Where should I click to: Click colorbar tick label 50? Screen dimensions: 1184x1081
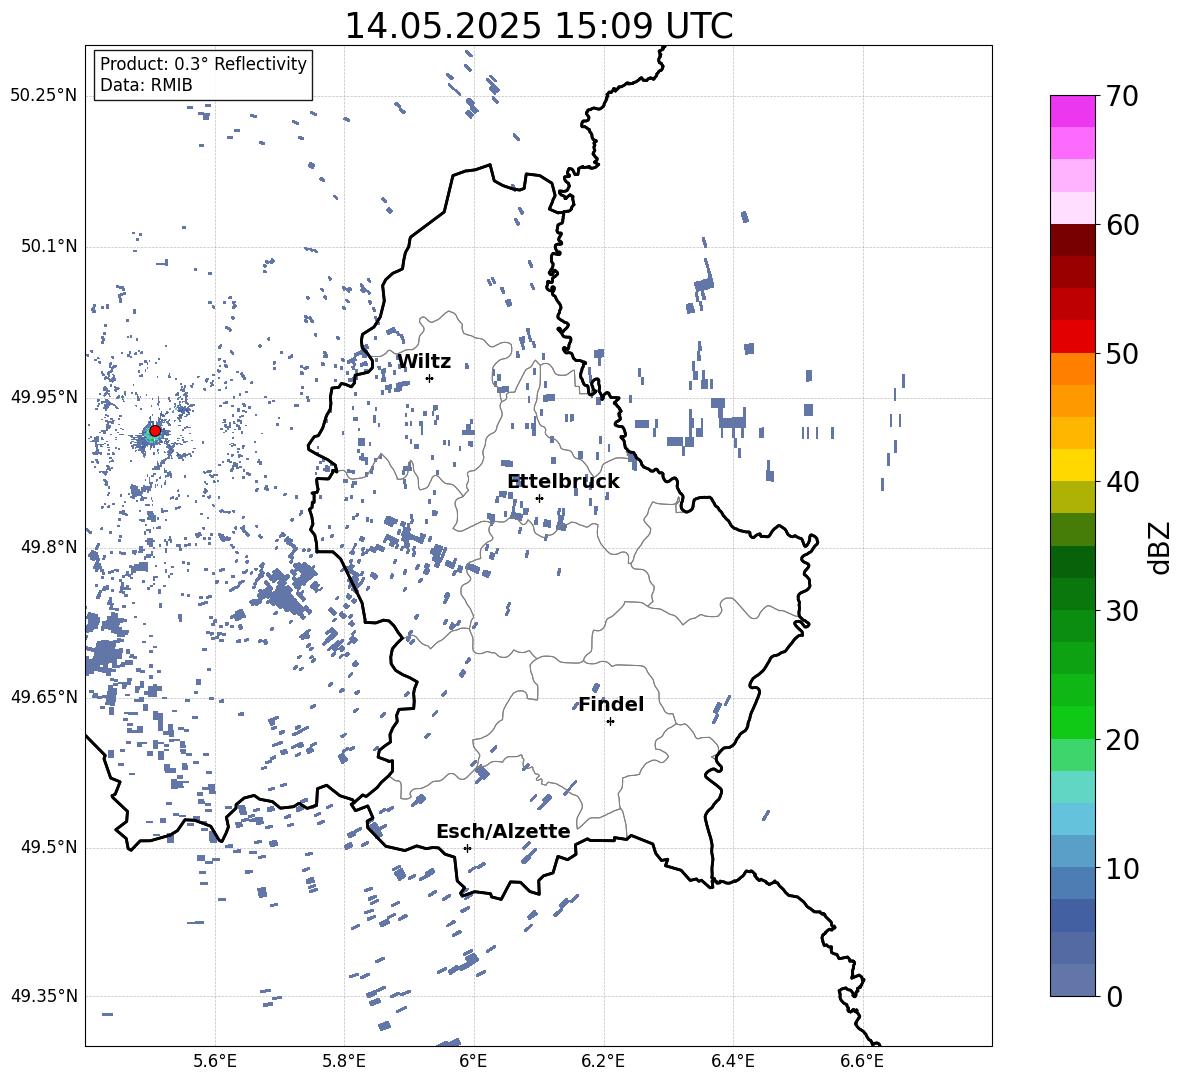[x=1122, y=353]
